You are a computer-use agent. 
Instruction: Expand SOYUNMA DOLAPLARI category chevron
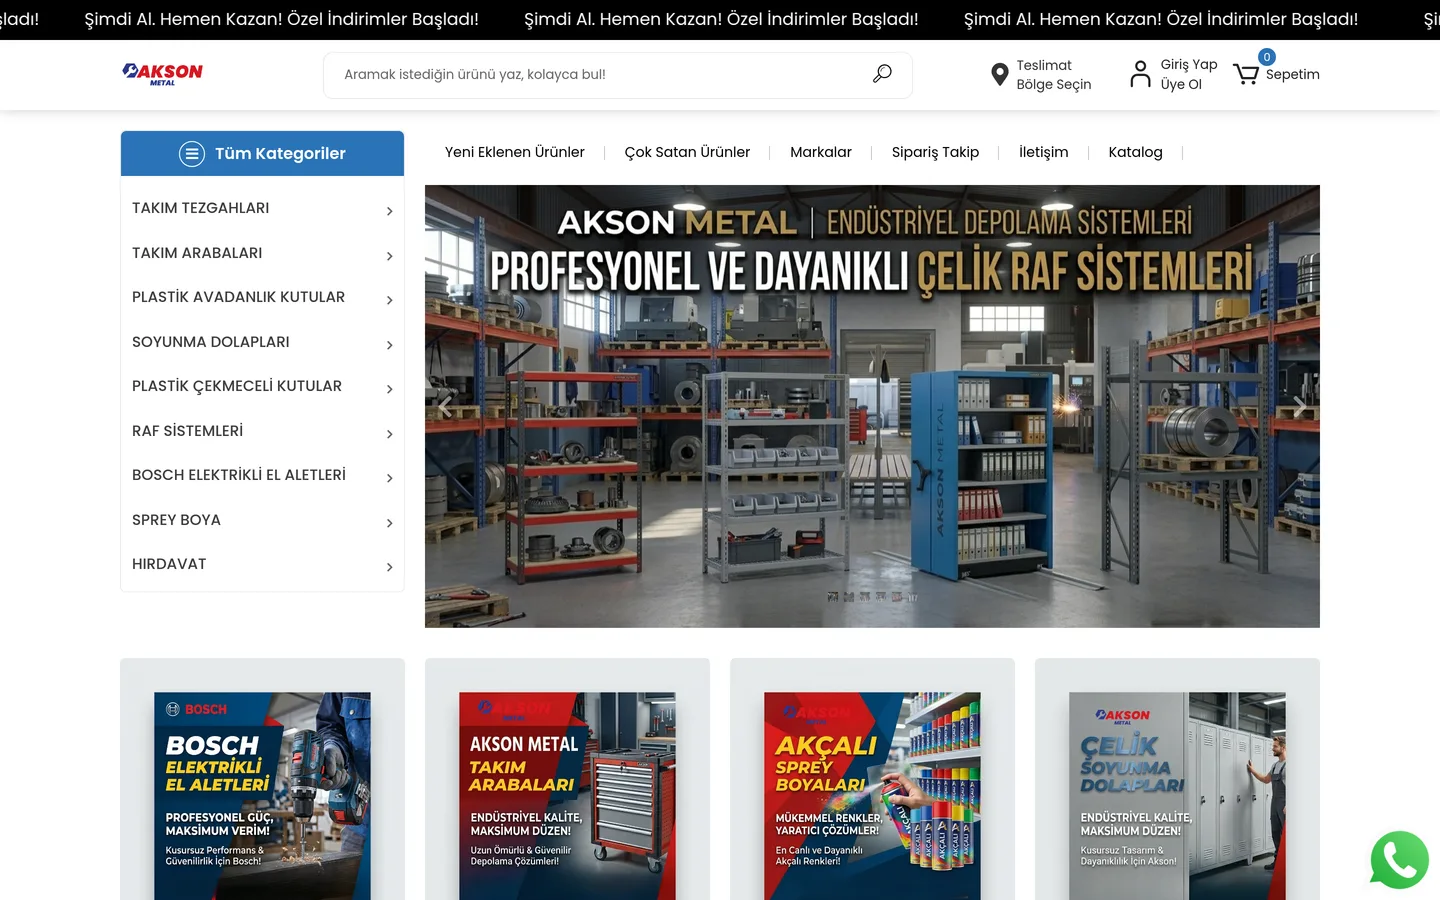coord(390,345)
